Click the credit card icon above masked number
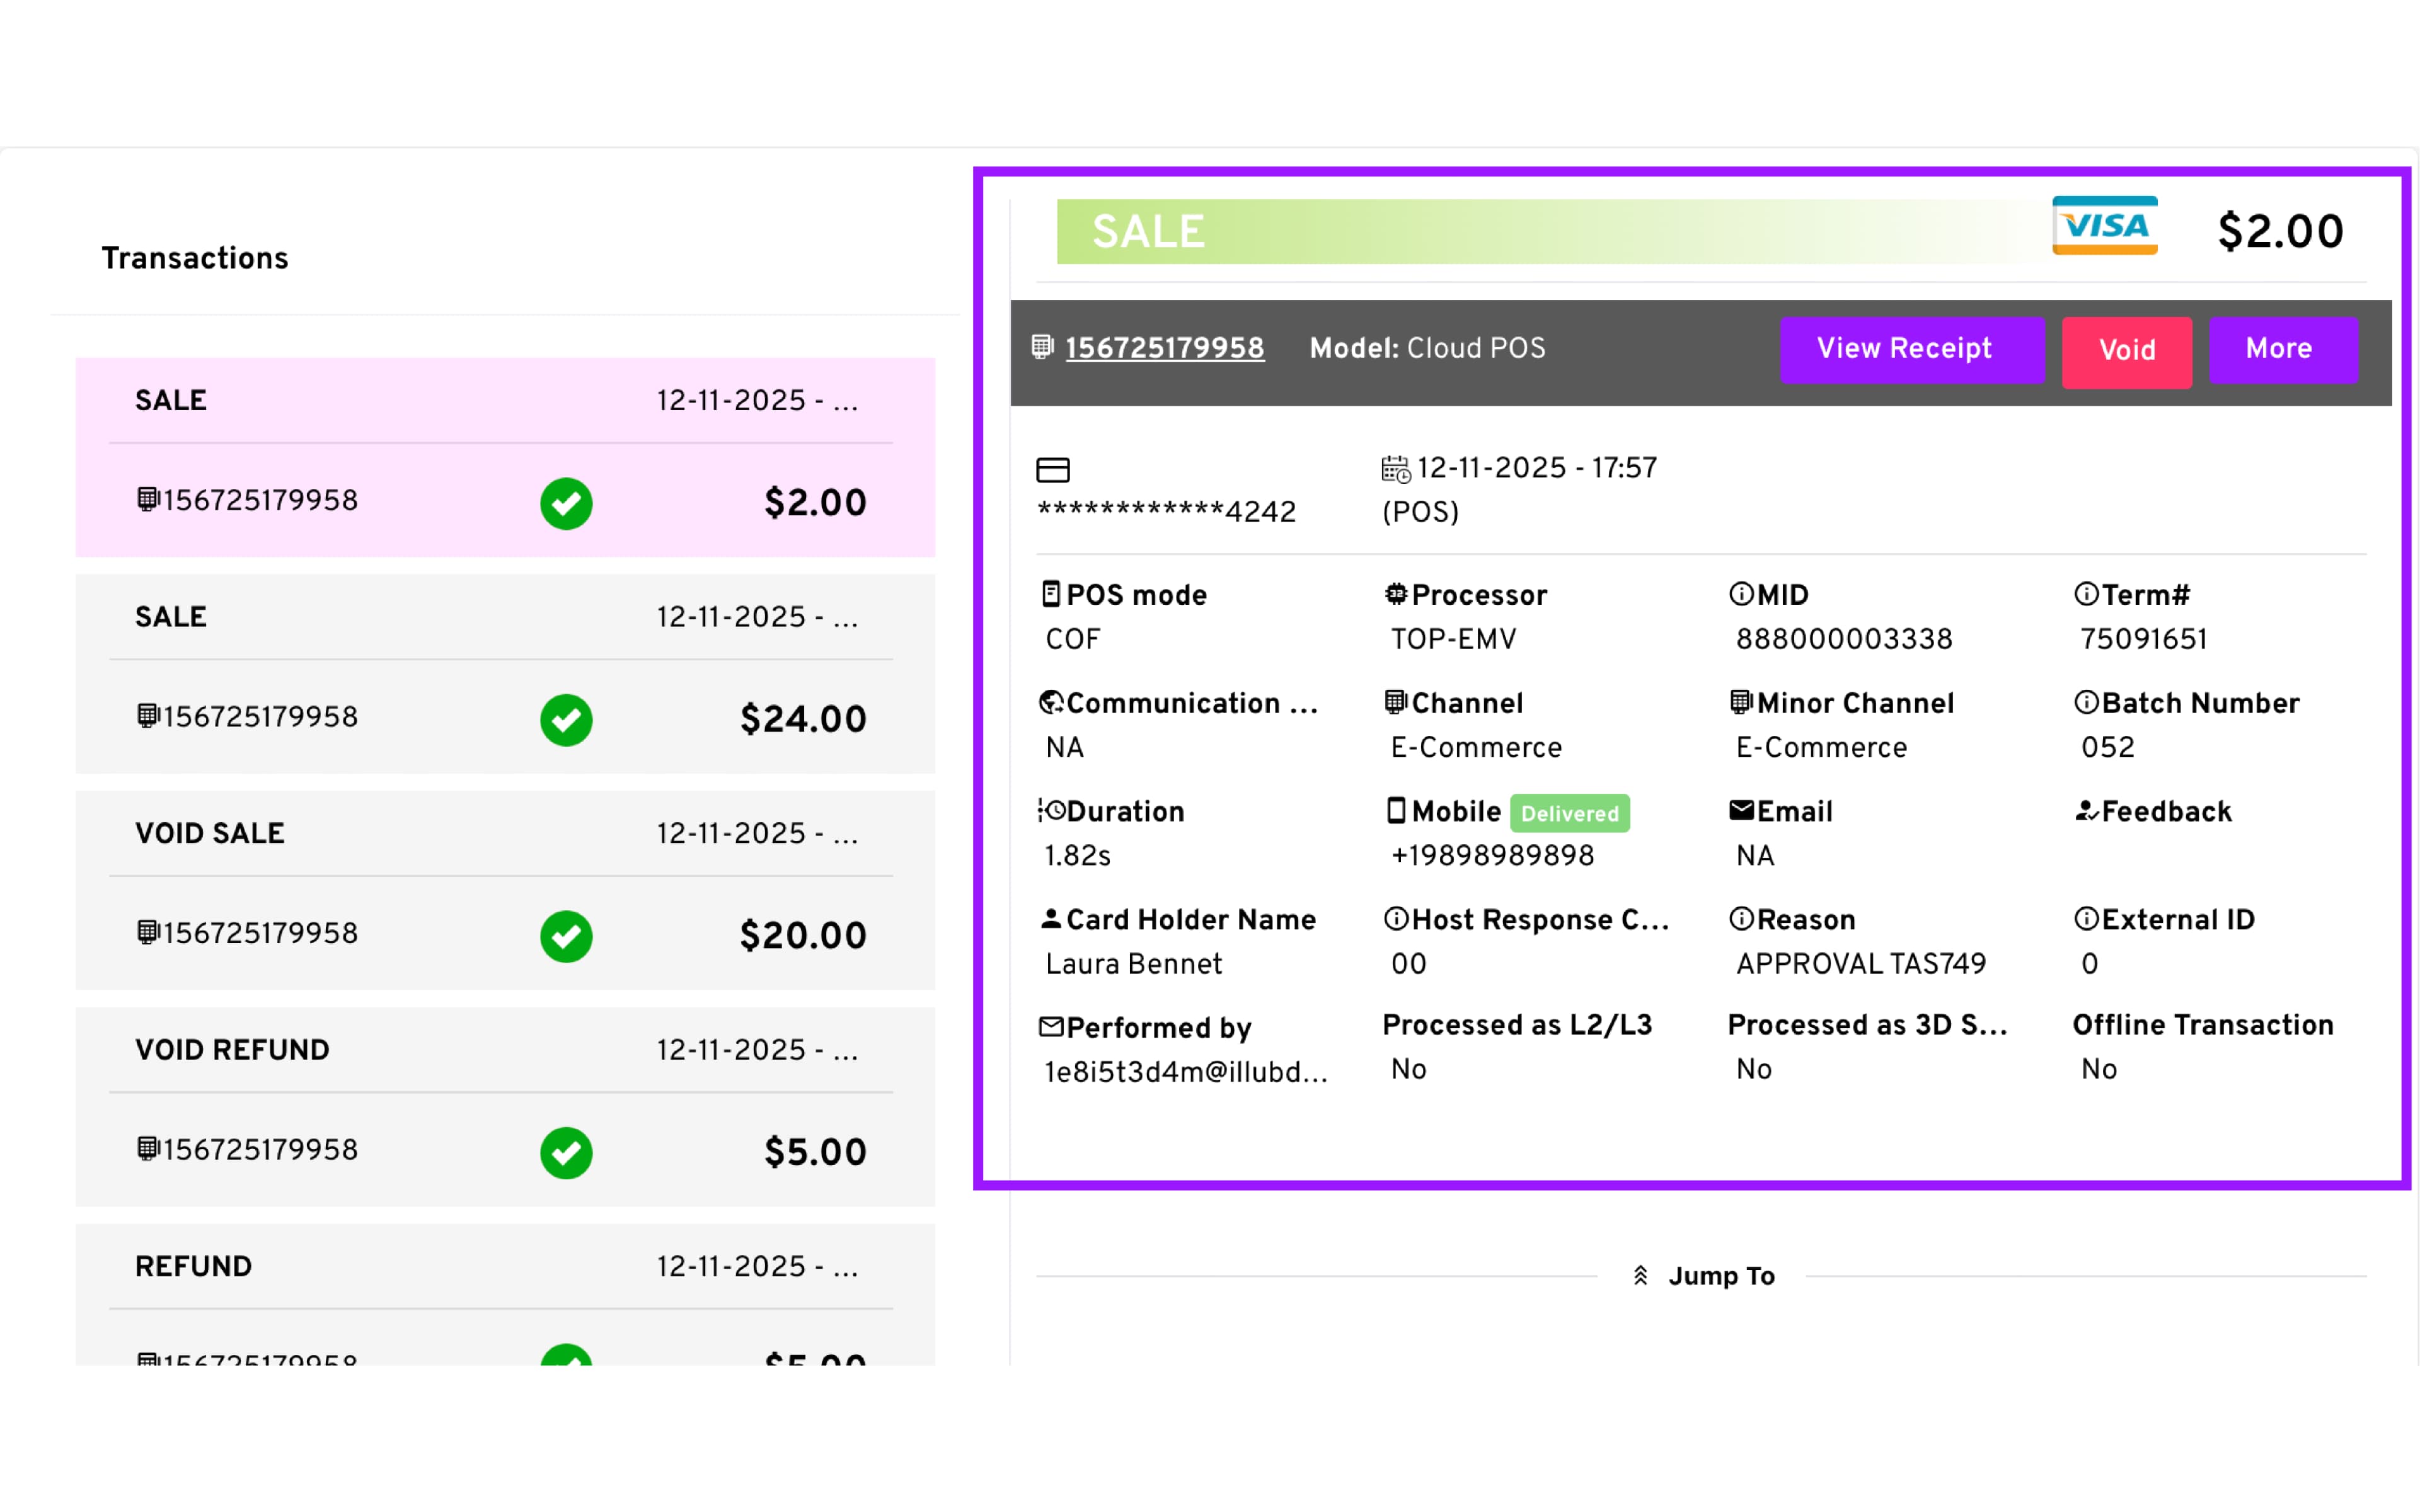Image resolution: width=2420 pixels, height=1512 pixels. pyautogui.click(x=1052, y=469)
